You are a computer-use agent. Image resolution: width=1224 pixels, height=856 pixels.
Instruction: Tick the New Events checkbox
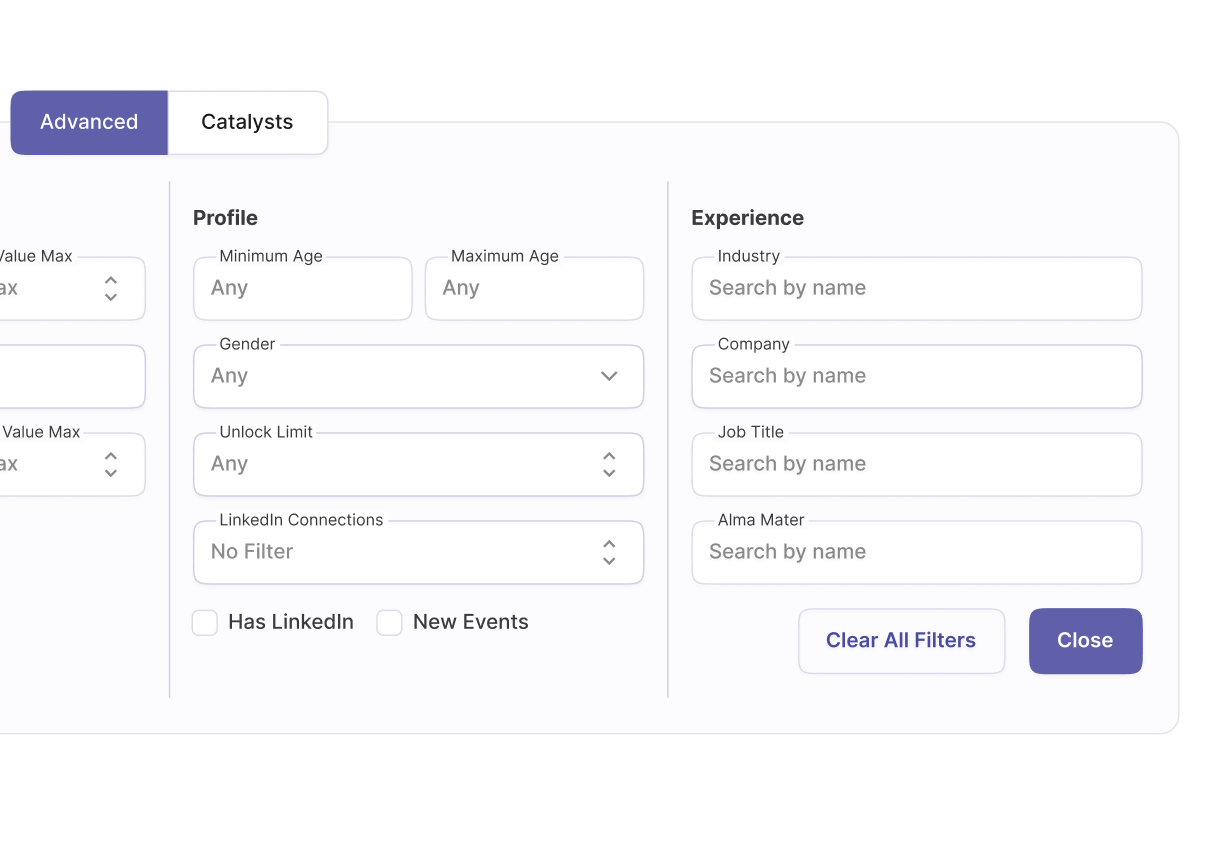[x=389, y=623]
